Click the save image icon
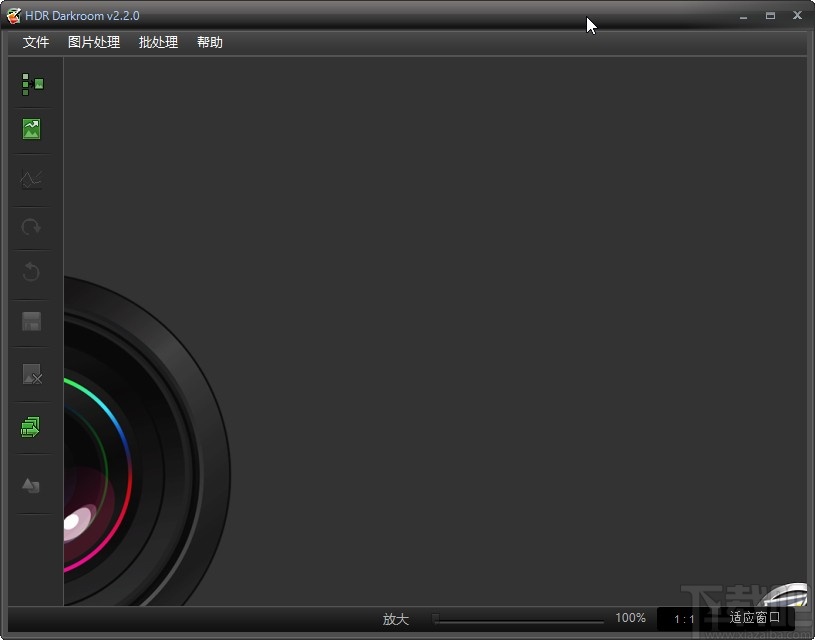 pyautogui.click(x=31, y=322)
